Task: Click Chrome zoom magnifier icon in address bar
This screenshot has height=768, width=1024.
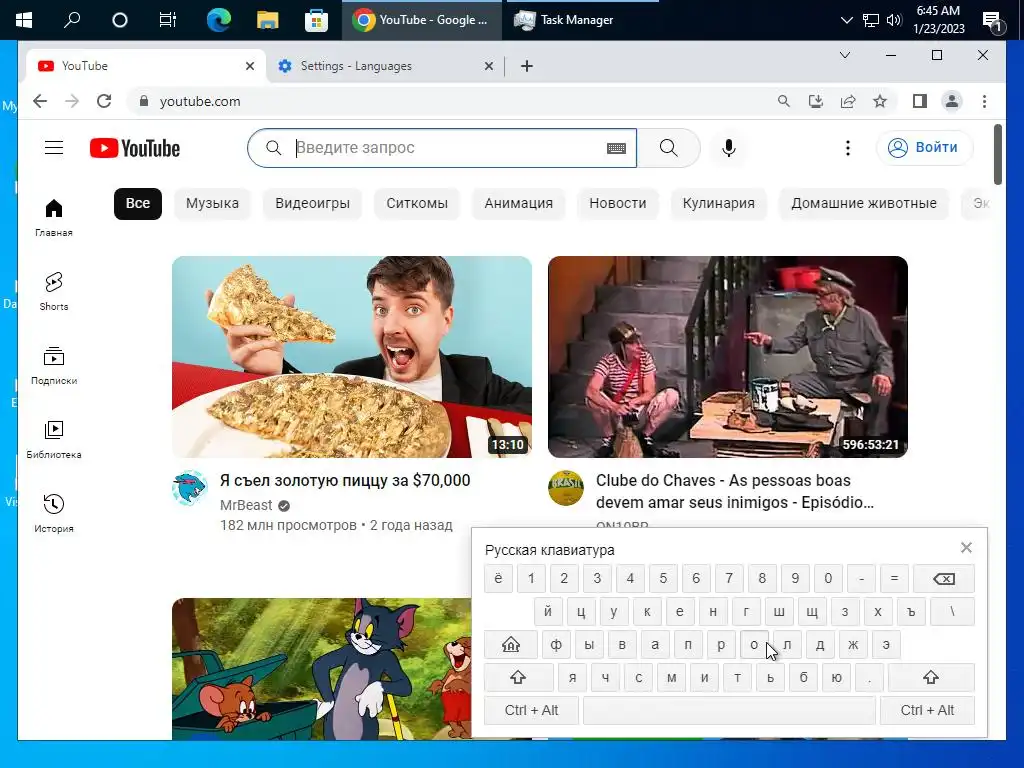Action: click(x=784, y=101)
